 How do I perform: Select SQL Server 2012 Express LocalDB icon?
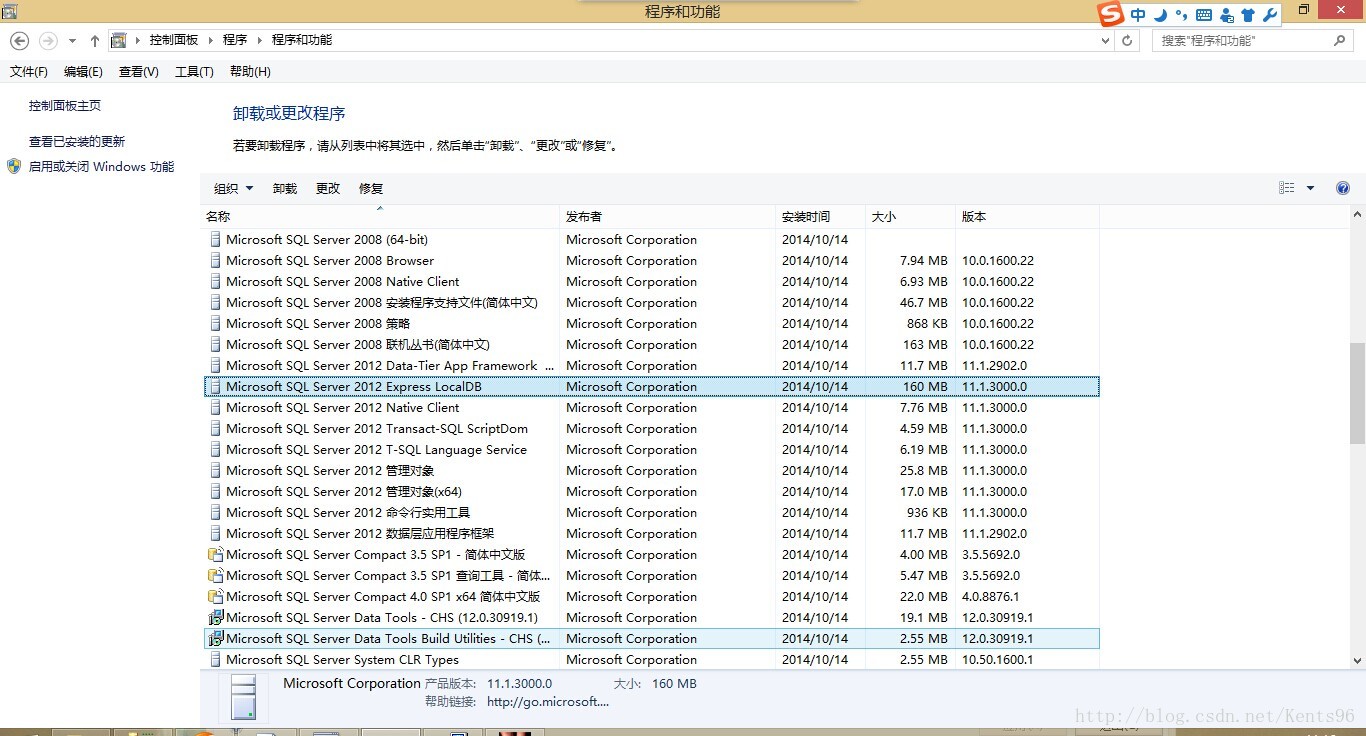(x=215, y=387)
